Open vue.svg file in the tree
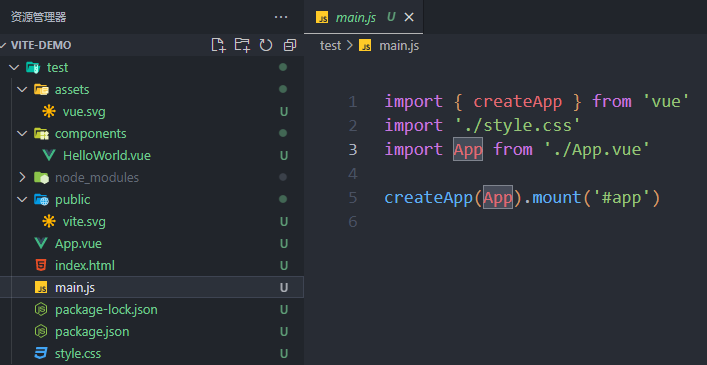 click(x=84, y=112)
